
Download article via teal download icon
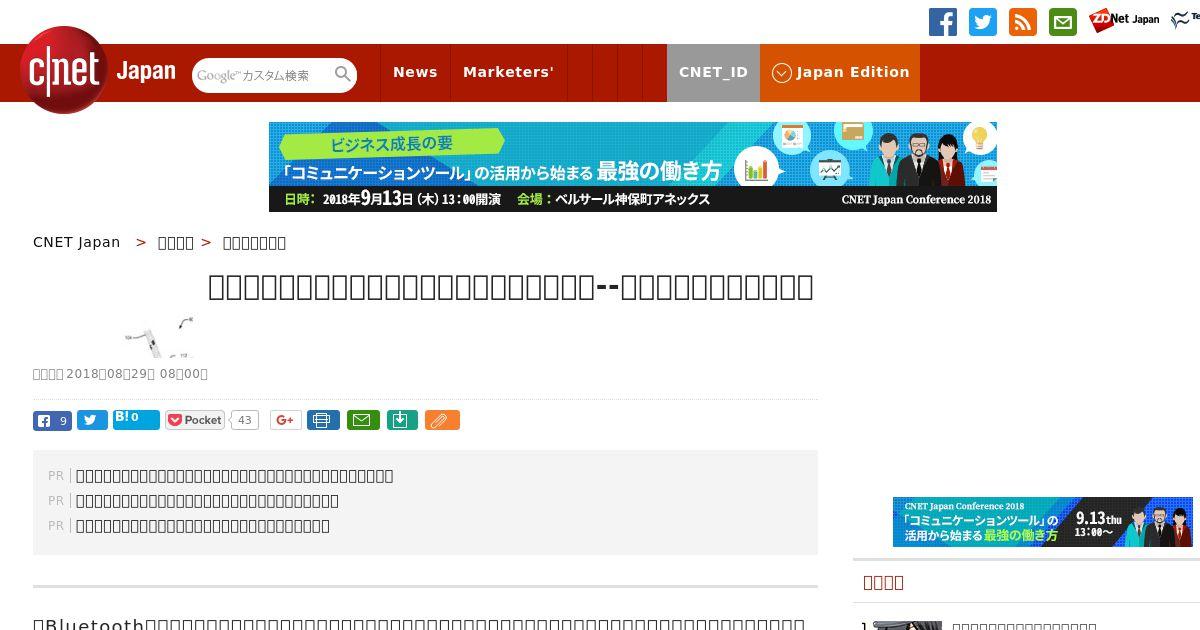coord(401,420)
